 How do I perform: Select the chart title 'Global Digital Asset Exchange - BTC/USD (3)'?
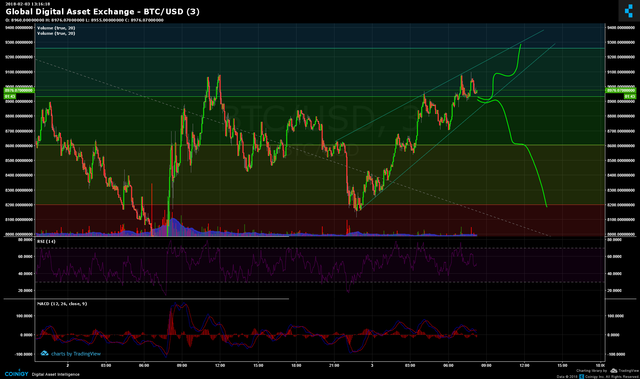pyautogui.click(x=102, y=12)
